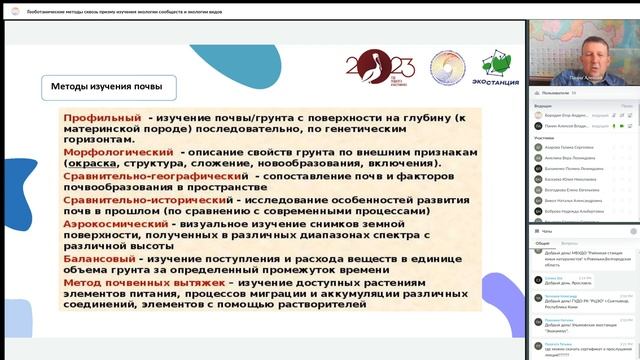Click the Ведущие section label

pyautogui.click(x=543, y=106)
